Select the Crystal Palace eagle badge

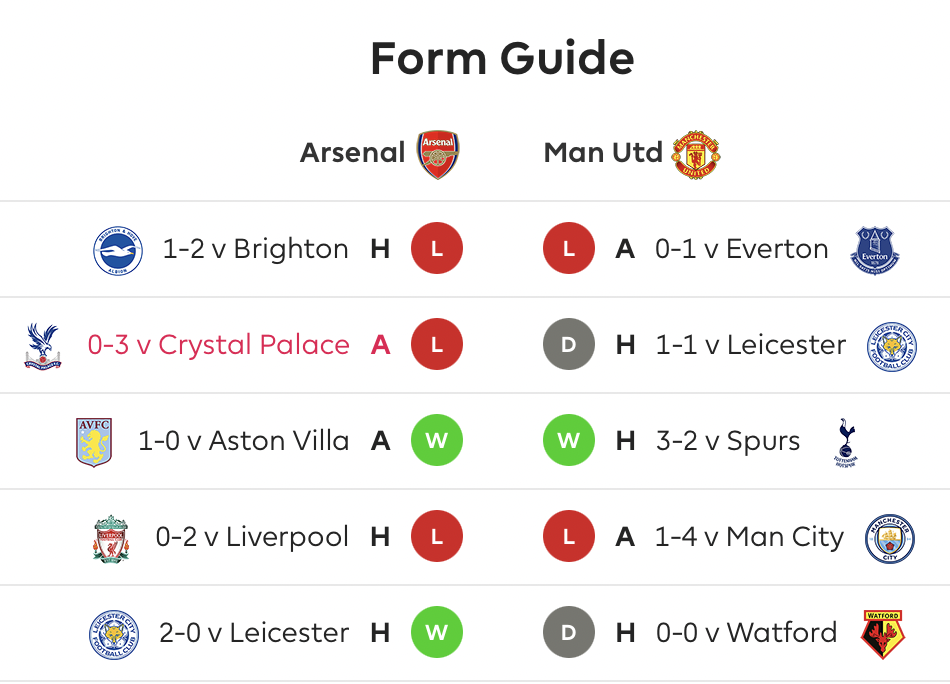tap(42, 347)
